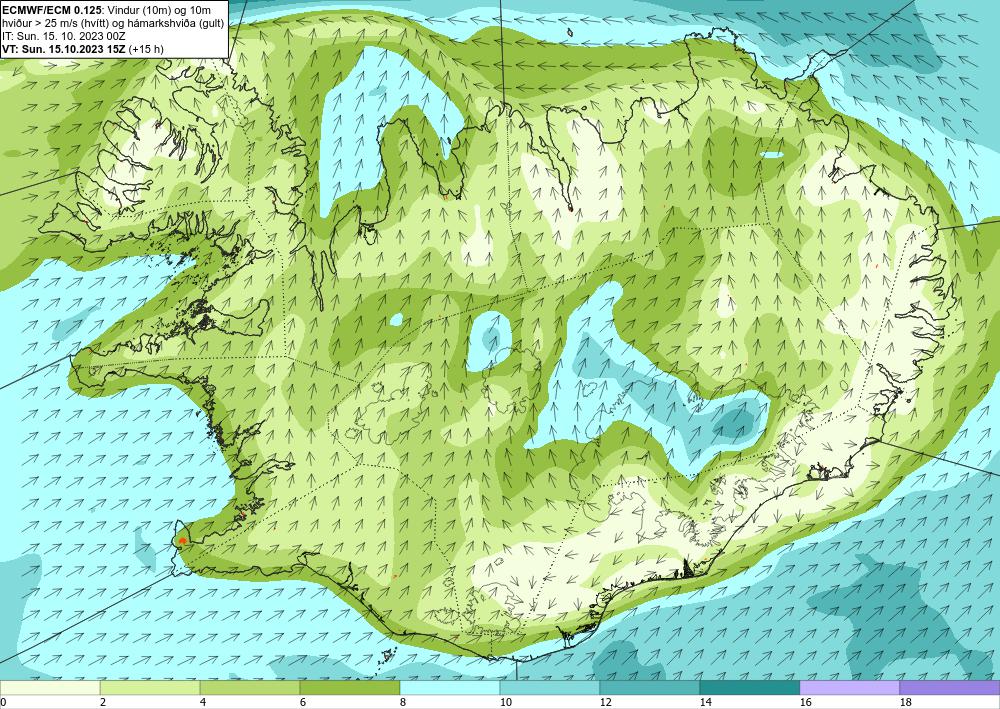This screenshot has height=709, width=1000.
Task: Click the purple swatch above 18 m/s
Action: tap(950, 687)
